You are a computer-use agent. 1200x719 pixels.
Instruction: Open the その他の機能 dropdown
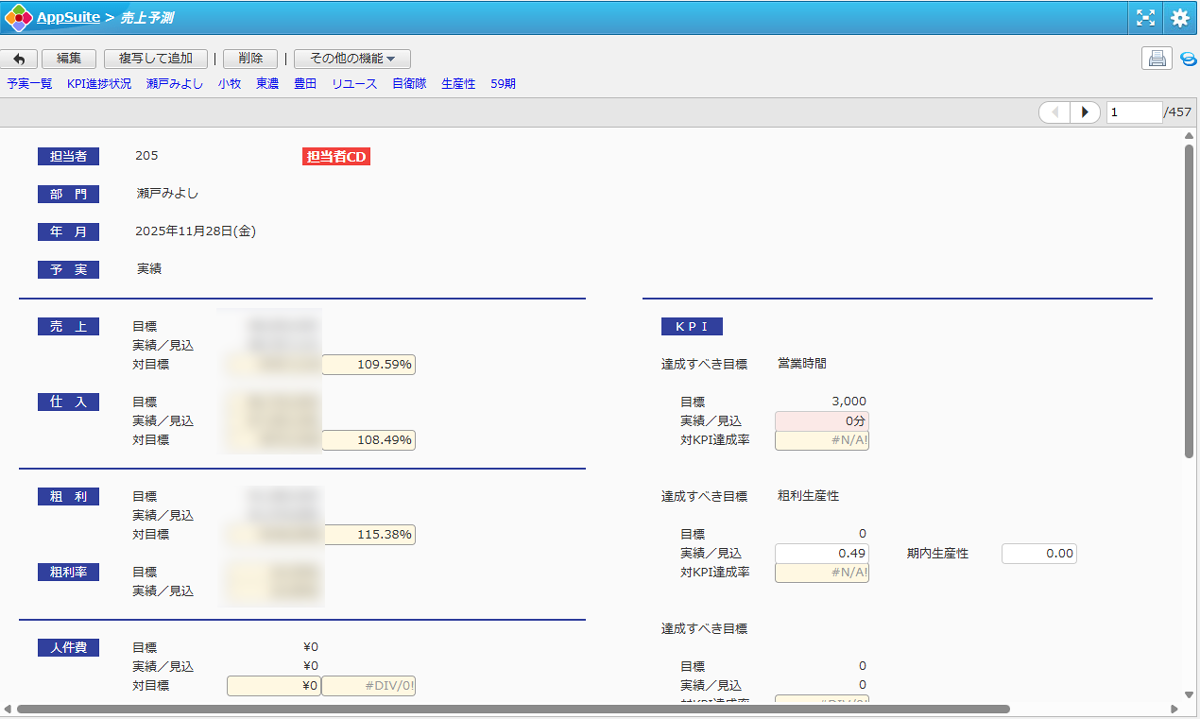pyautogui.click(x=352, y=59)
